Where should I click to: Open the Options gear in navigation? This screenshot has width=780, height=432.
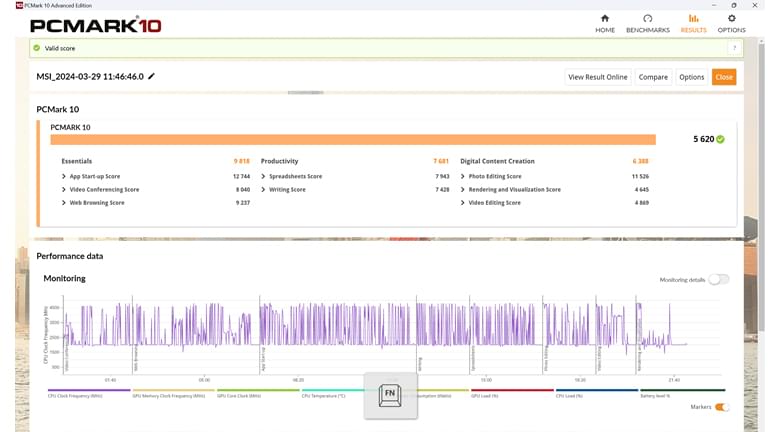[x=731, y=23]
